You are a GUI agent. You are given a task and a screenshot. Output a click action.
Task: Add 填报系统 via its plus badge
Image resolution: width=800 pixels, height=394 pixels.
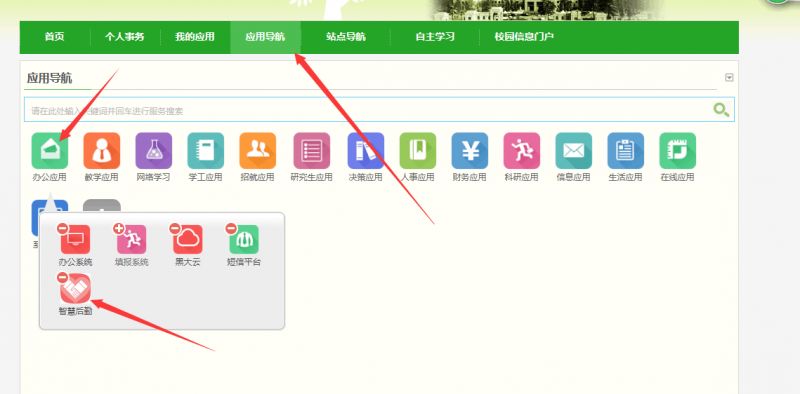118,229
